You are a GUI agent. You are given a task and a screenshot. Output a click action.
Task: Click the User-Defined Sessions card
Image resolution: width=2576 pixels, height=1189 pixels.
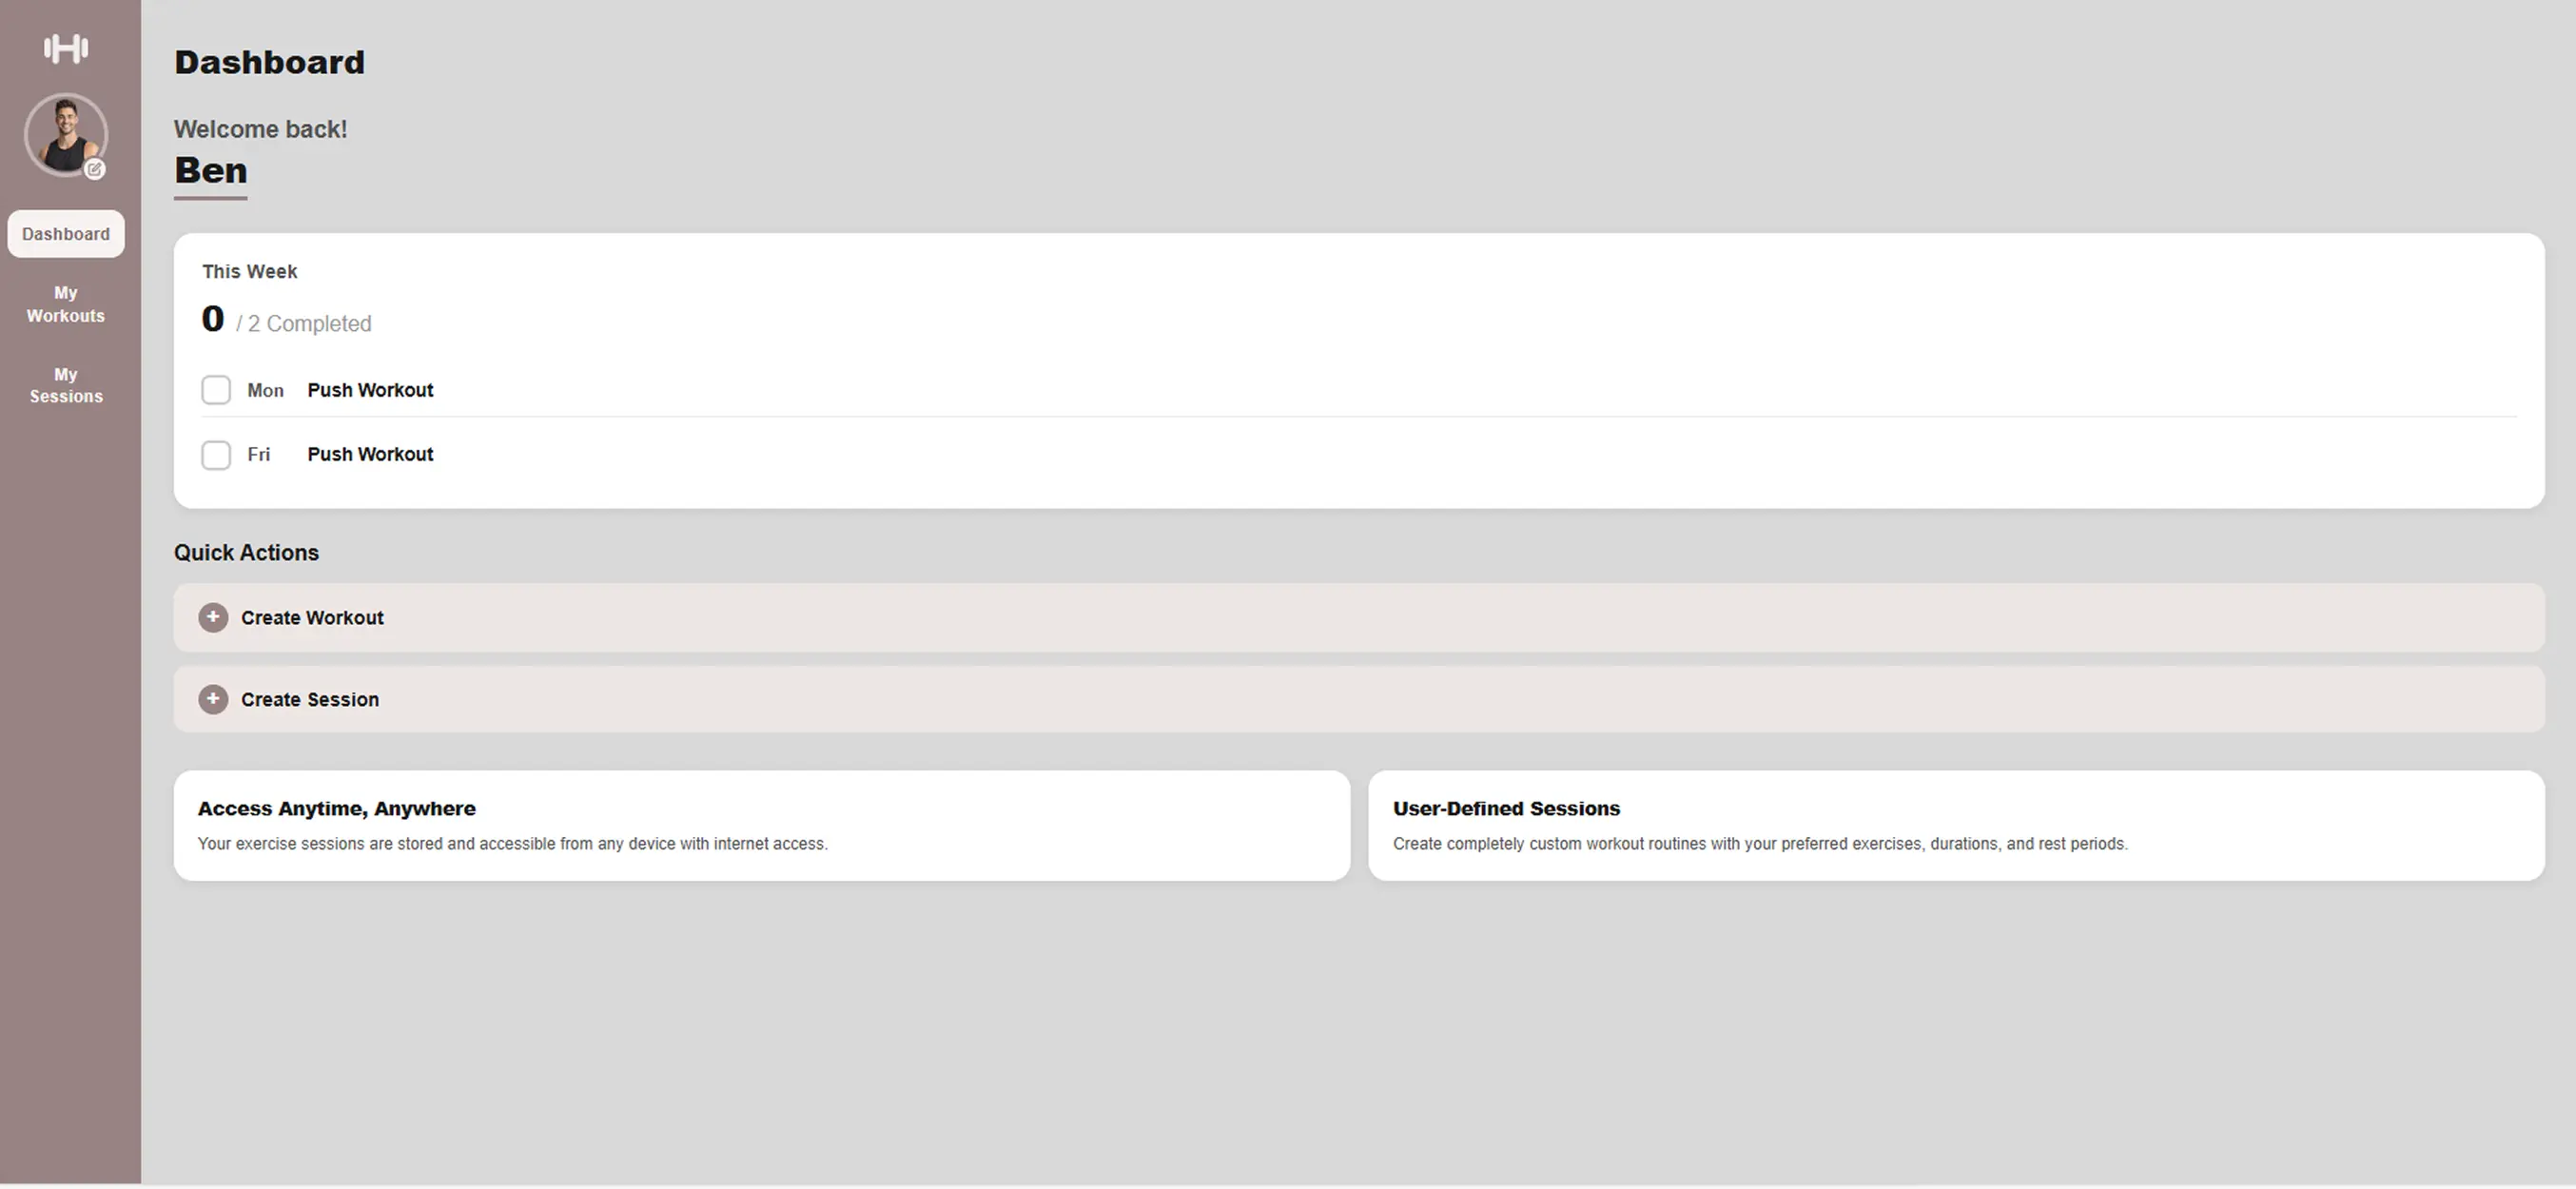[x=1956, y=825]
